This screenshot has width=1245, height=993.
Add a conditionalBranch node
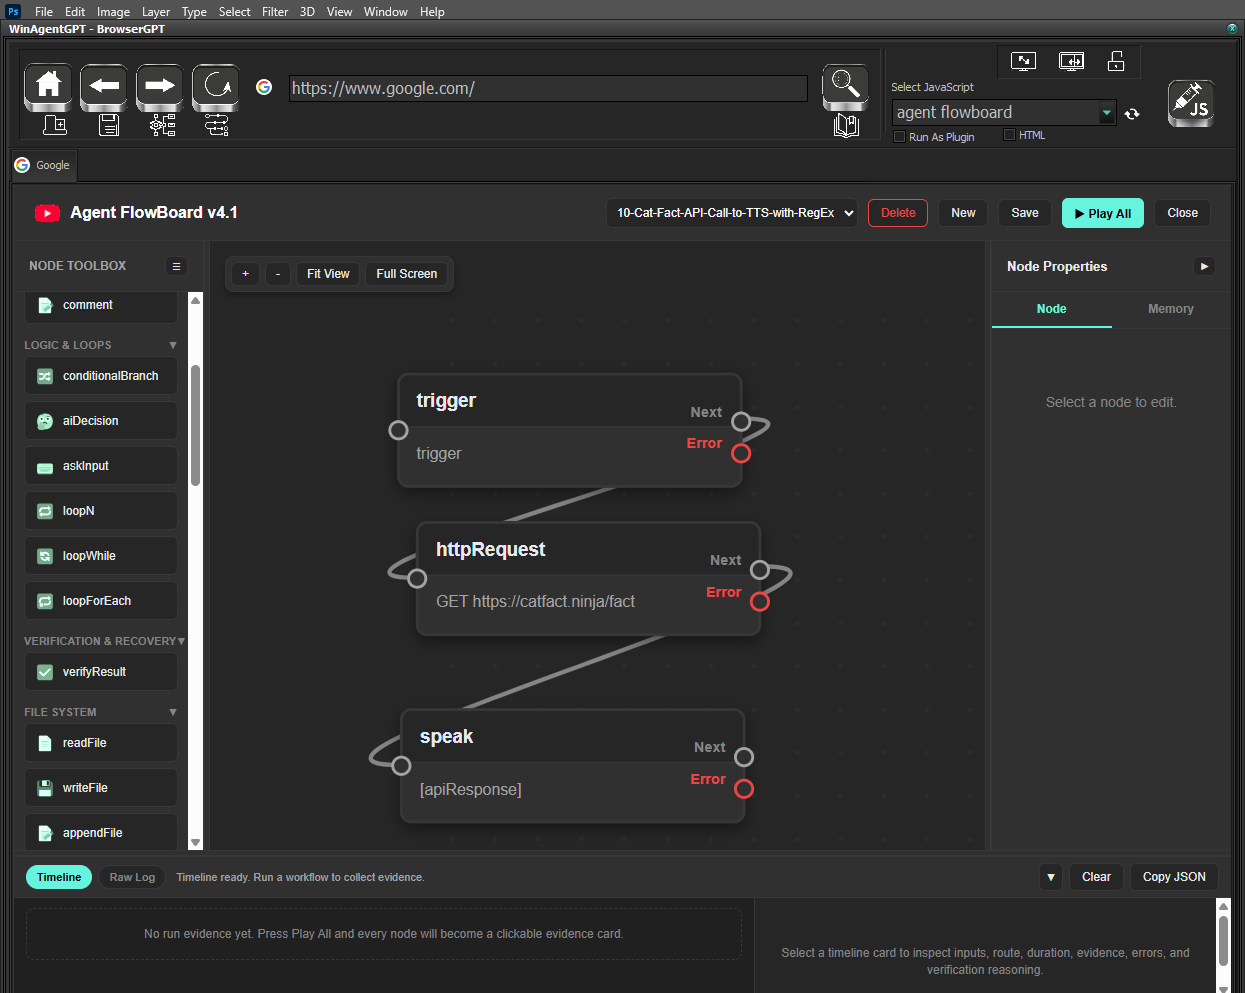coord(101,376)
